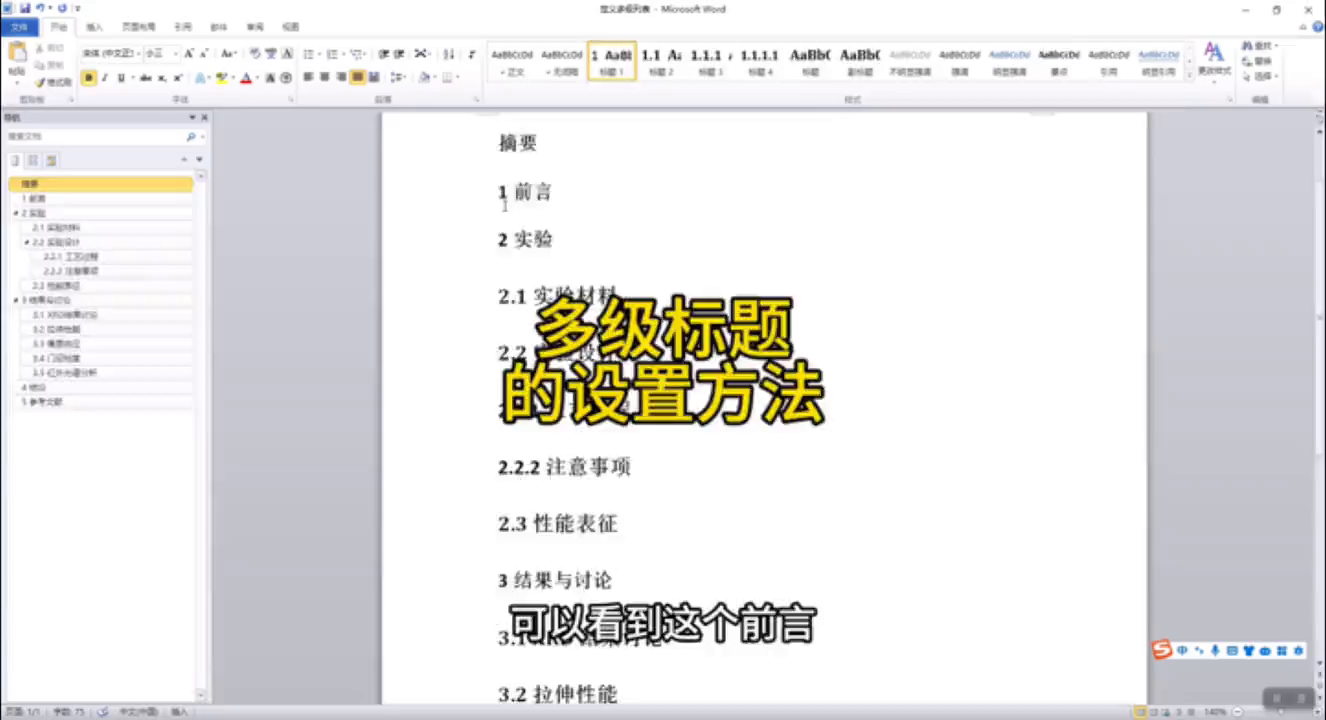Show page thumbnails view in navigation pane
Screen dimensions: 1326x720
(x=33, y=160)
